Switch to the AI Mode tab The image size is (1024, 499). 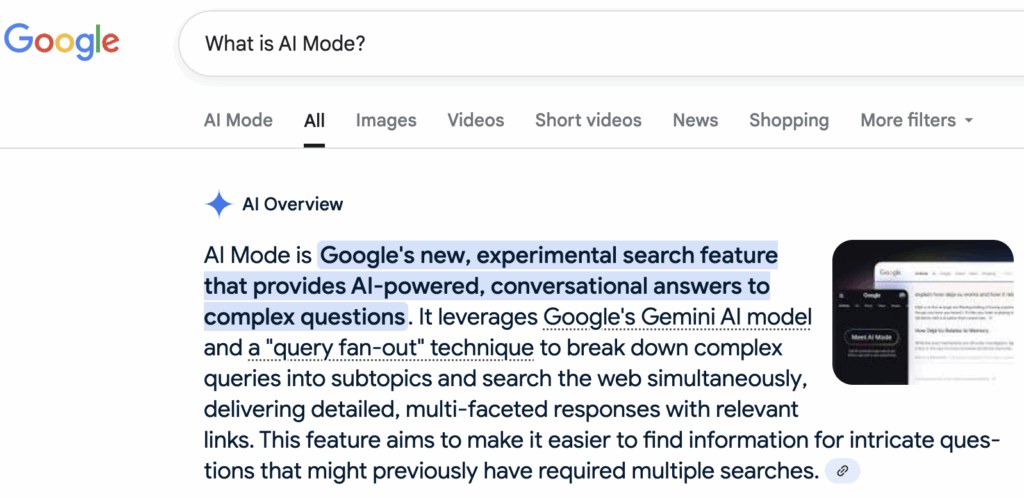(x=238, y=120)
